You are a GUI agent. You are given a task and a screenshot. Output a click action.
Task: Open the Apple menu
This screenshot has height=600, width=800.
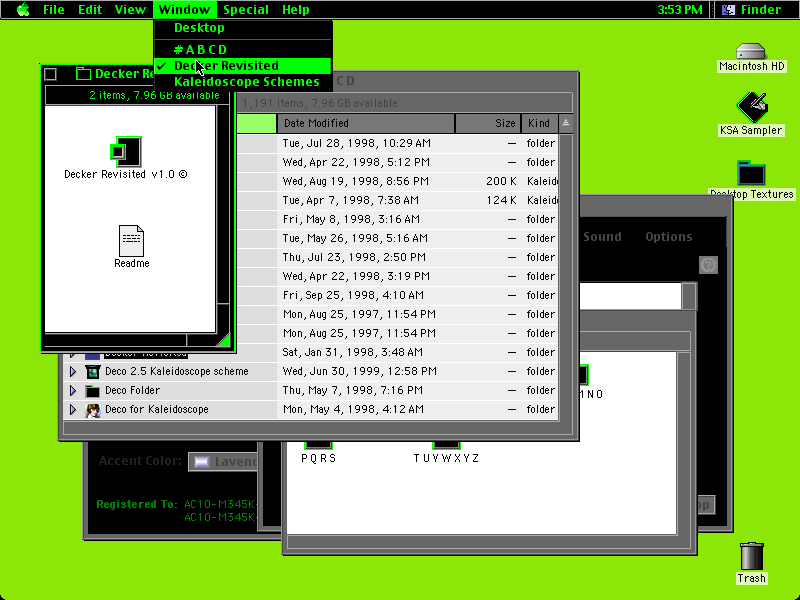[x=23, y=9]
